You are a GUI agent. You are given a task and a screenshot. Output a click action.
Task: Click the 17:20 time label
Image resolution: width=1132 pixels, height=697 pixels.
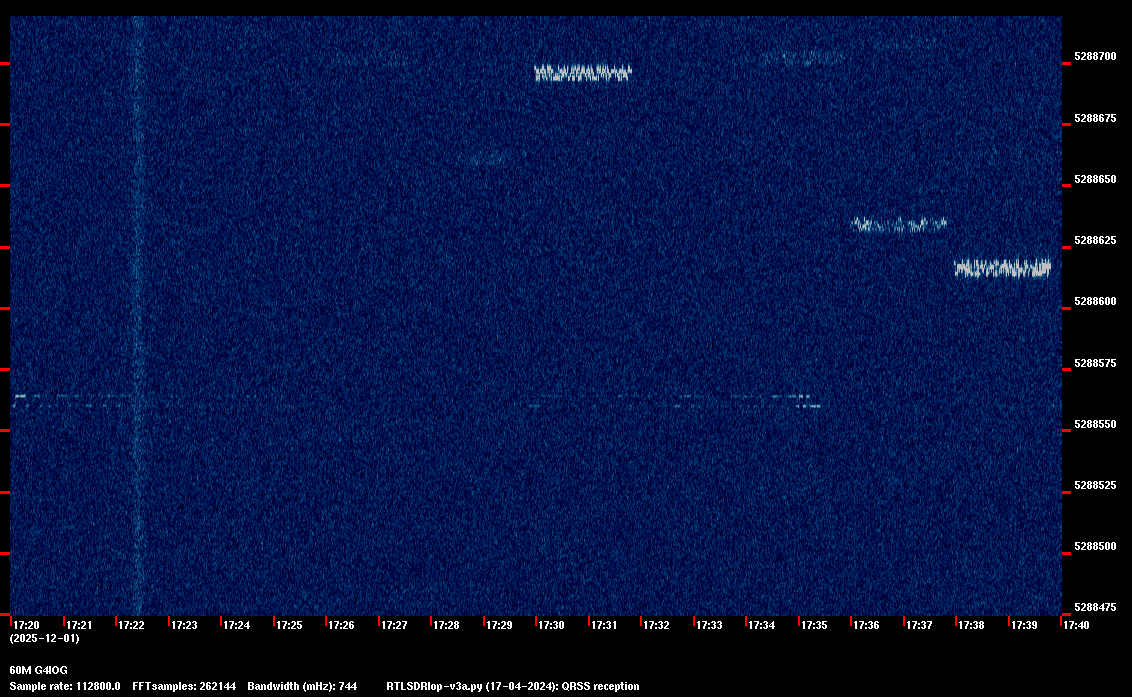click(x=27, y=625)
